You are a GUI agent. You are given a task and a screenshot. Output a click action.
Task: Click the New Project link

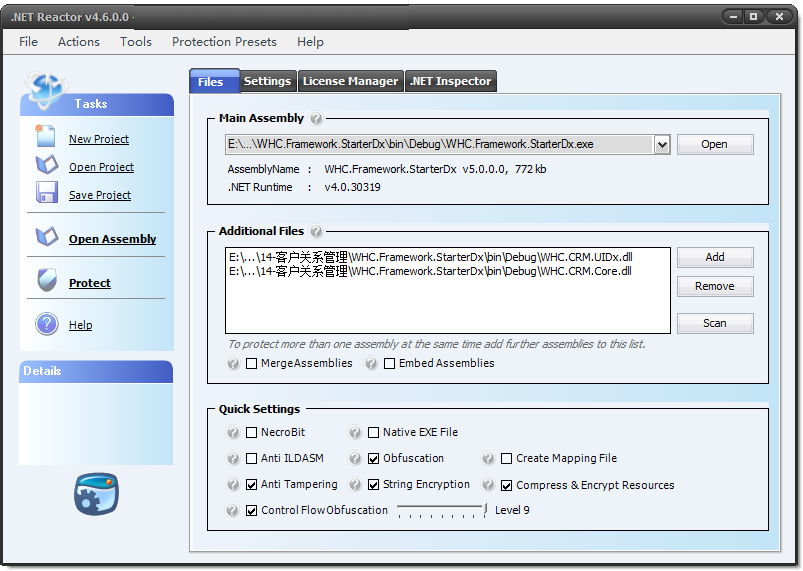coord(99,139)
